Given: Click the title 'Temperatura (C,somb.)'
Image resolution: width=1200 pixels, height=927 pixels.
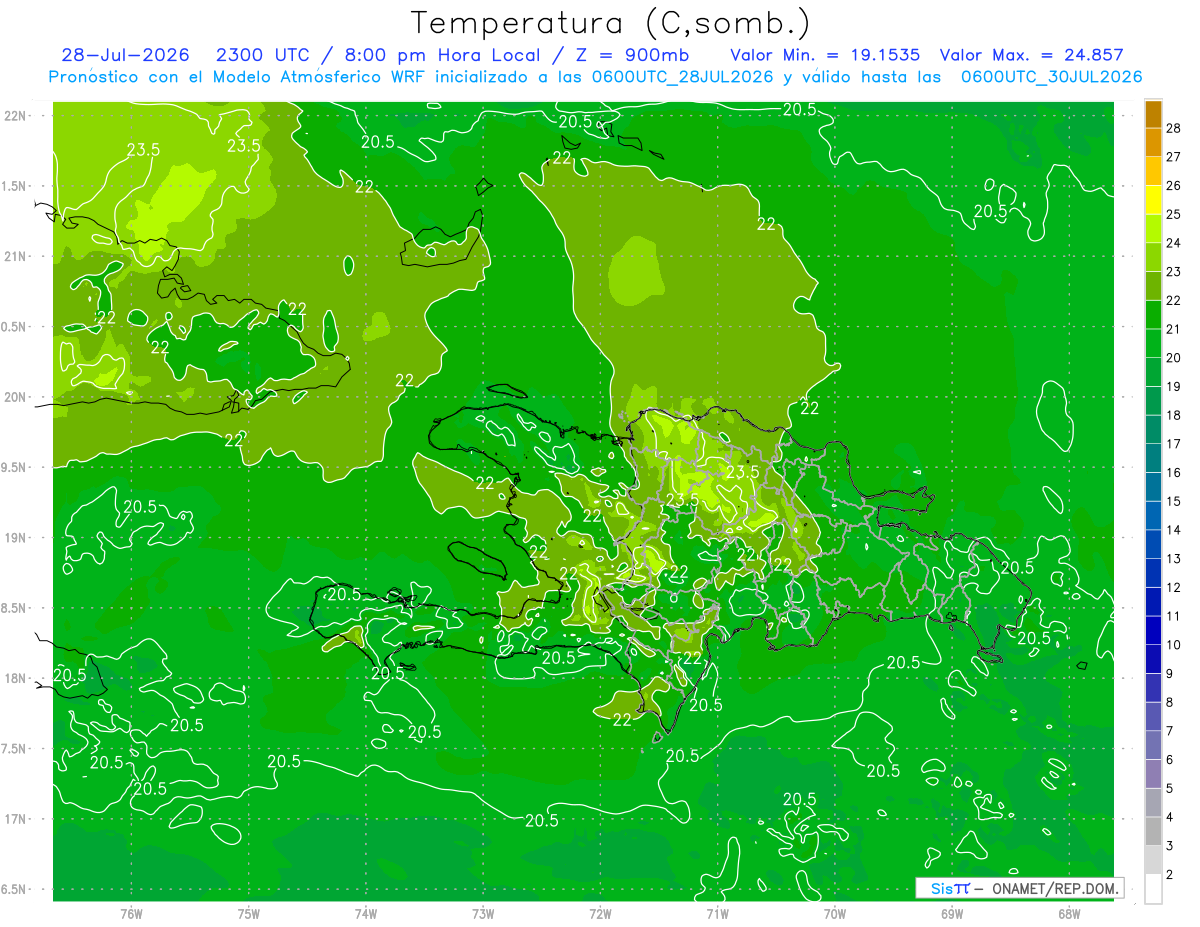Looking at the screenshot, I should 610,23.
